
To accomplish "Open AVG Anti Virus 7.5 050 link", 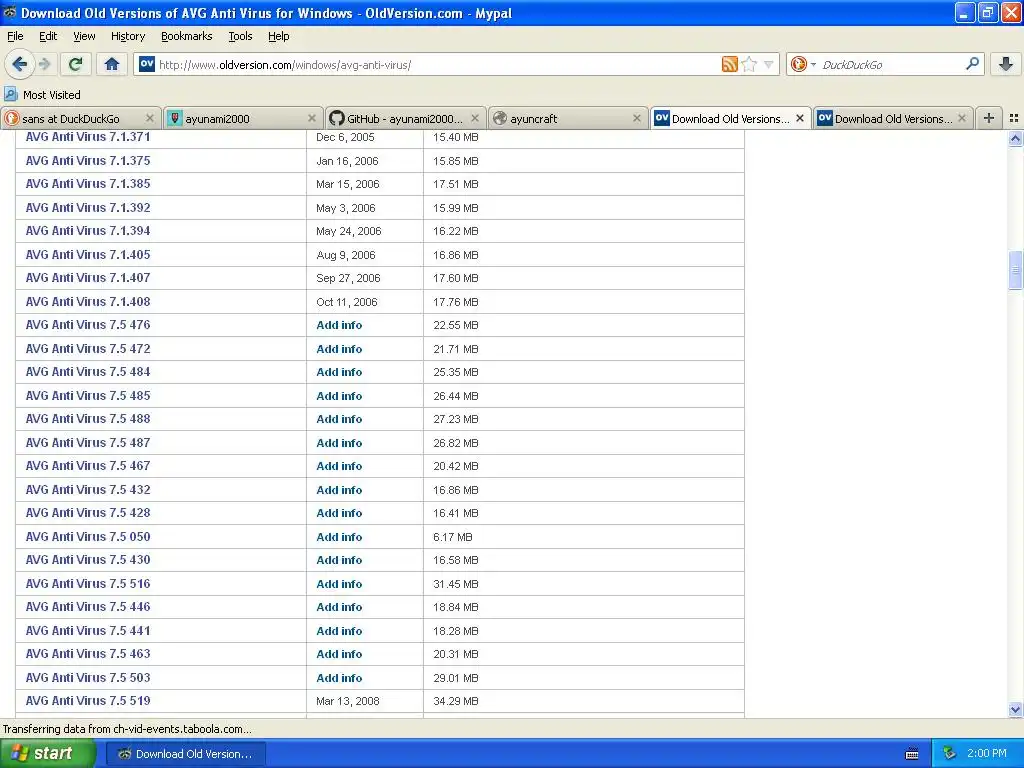I will pos(88,536).
